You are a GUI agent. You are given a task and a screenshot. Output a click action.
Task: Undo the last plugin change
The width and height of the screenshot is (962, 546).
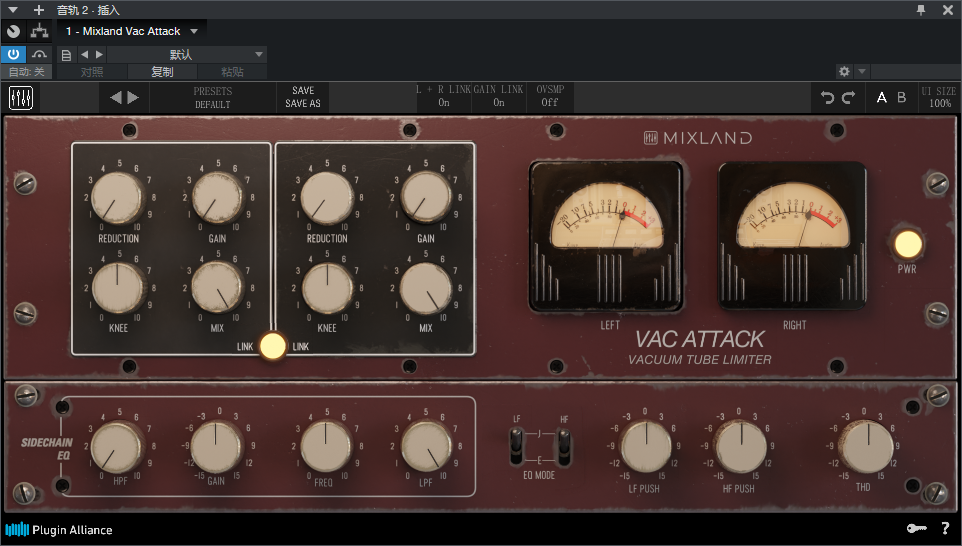coord(828,97)
